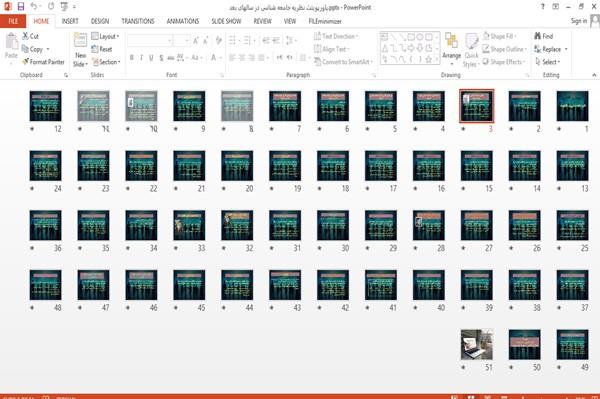
Task: Open Clipboard pane dialog launcher
Action: click(66, 75)
